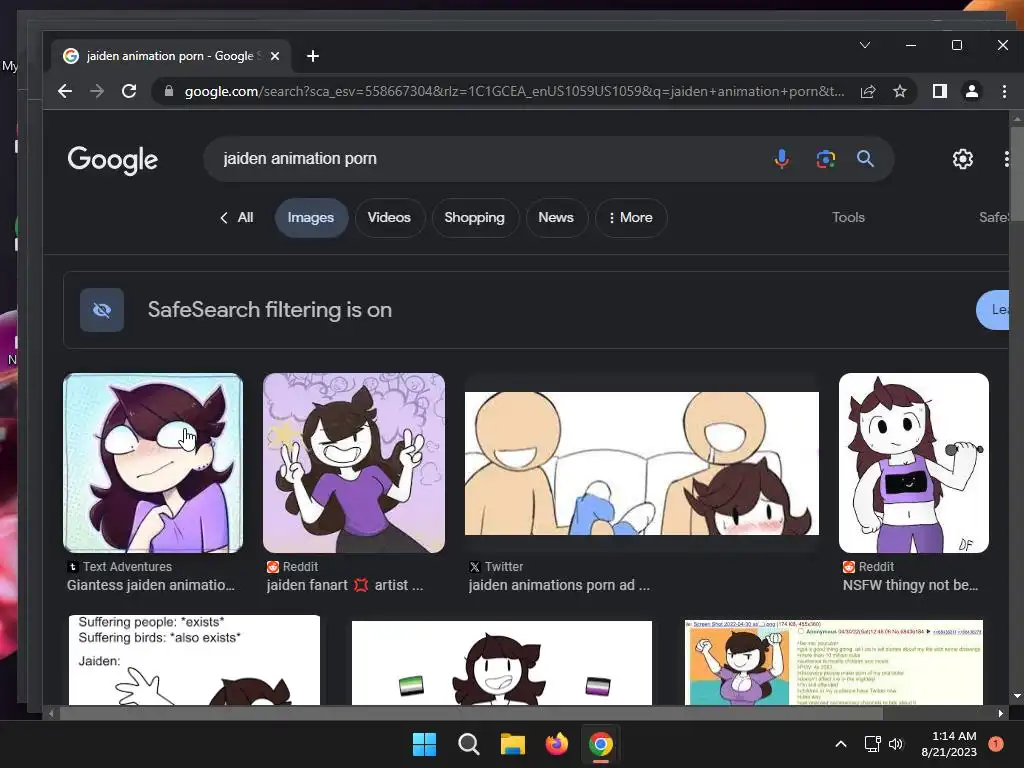1024x768 pixels.
Task: Open the Chrome profile avatar menu
Action: (972, 91)
